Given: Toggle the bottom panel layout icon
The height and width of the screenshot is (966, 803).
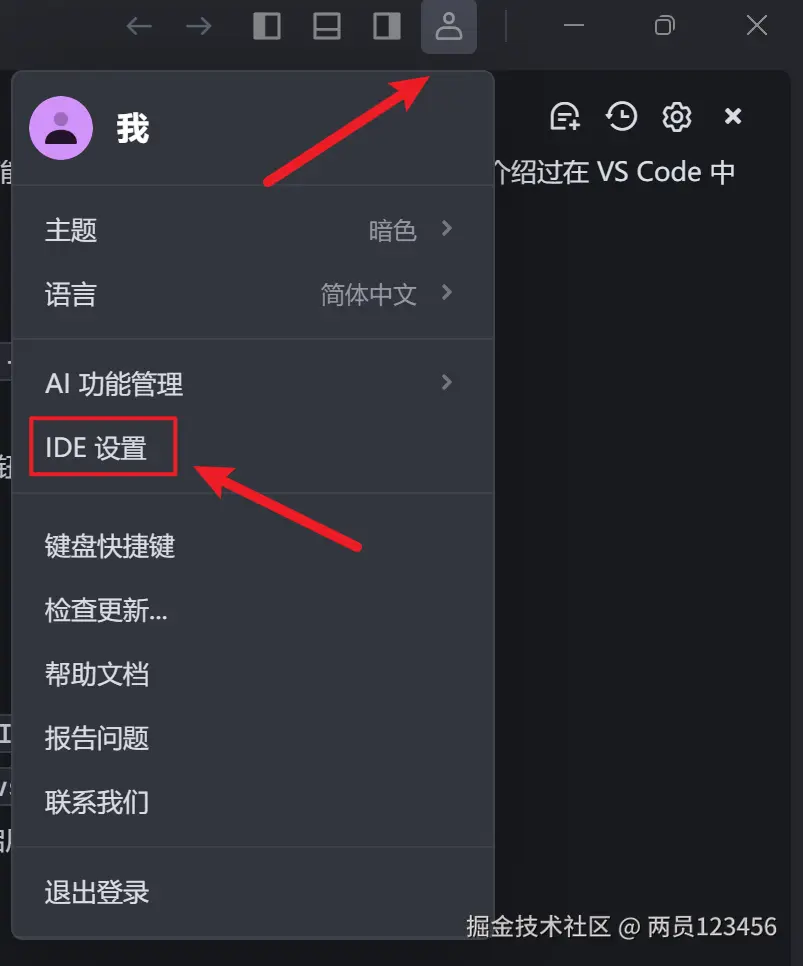Looking at the screenshot, I should pos(327,26).
